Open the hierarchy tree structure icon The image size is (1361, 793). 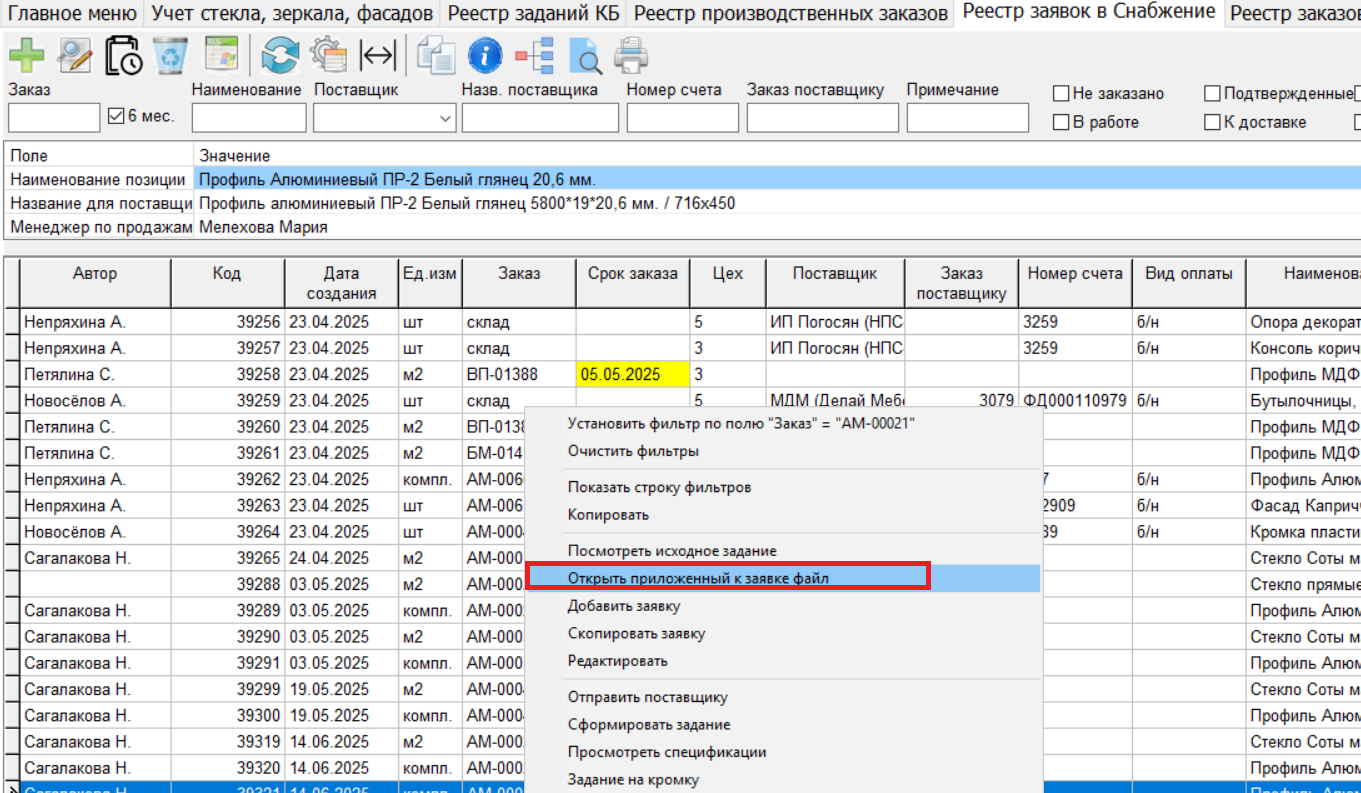coord(535,55)
